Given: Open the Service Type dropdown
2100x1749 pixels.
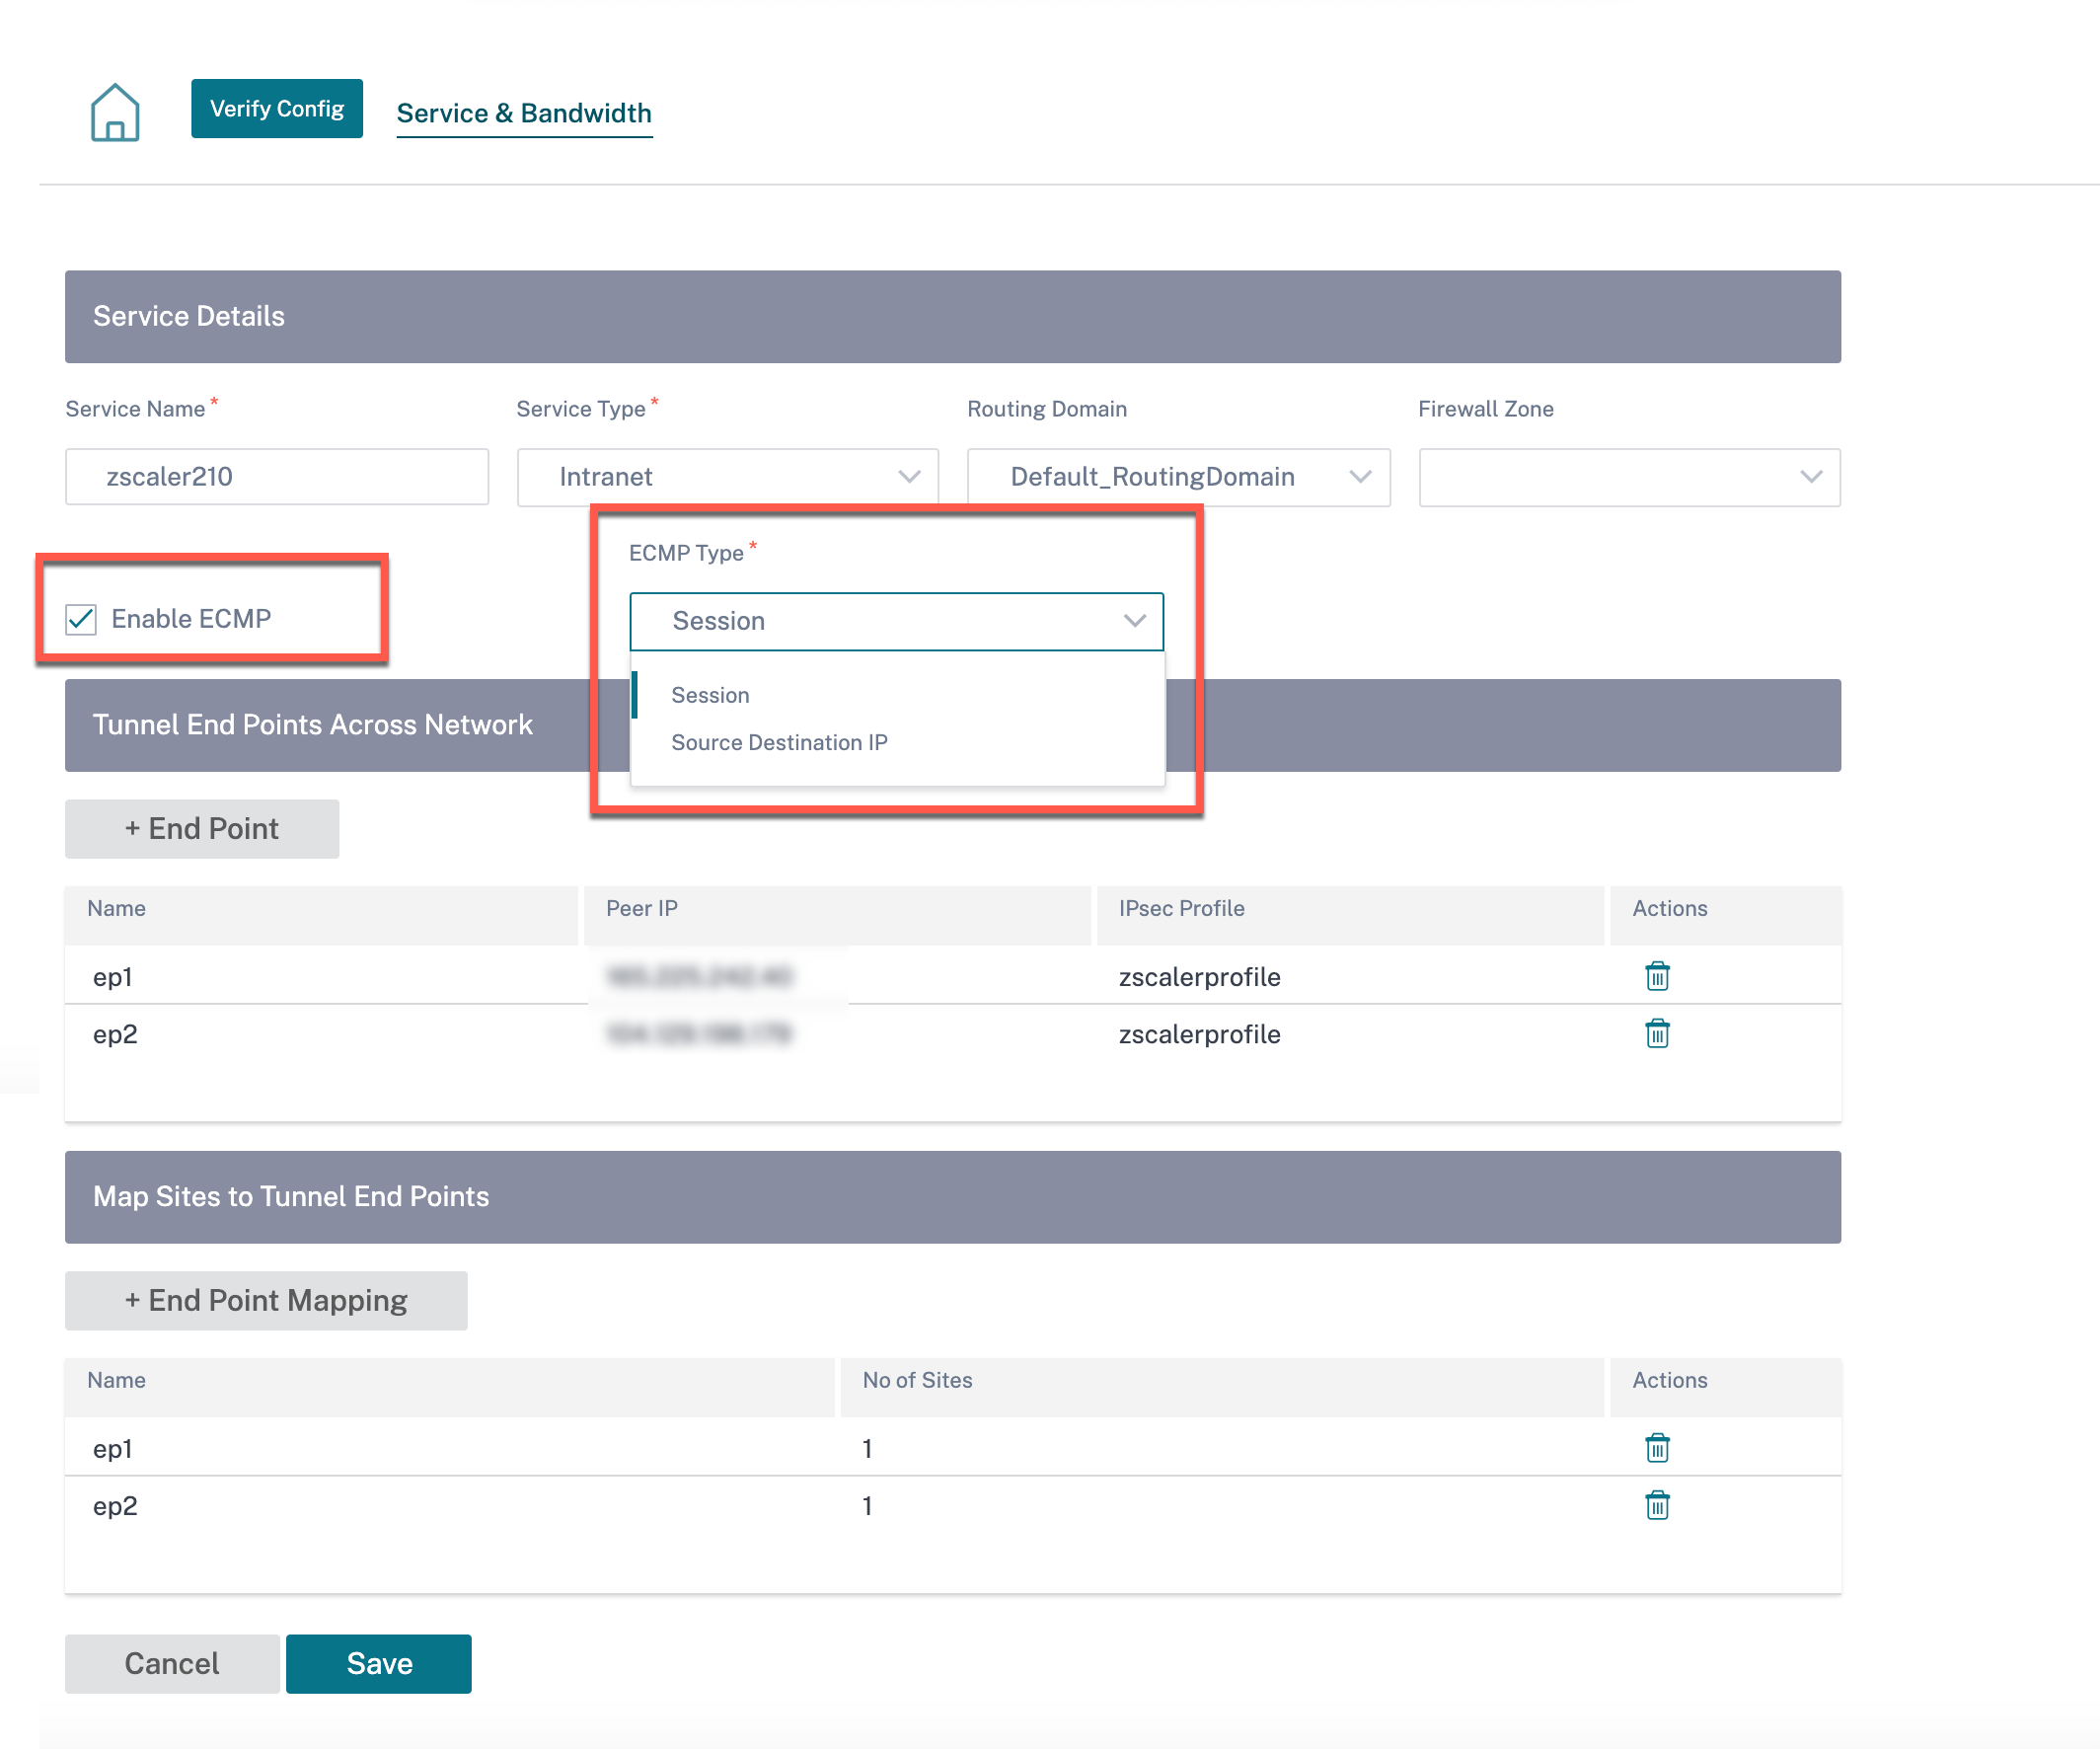Looking at the screenshot, I should coord(727,477).
